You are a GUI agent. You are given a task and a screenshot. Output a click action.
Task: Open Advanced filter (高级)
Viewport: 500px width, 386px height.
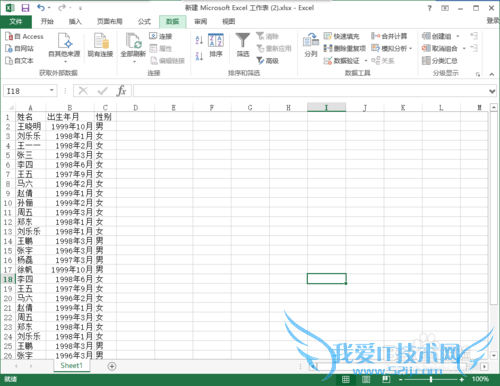pos(268,61)
